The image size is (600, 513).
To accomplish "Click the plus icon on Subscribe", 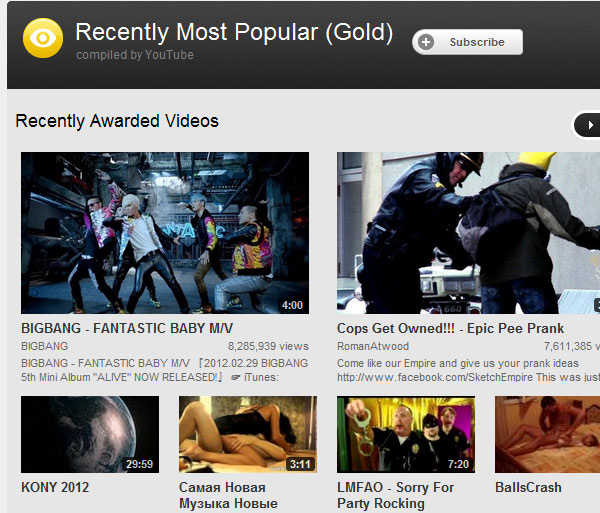I will pyautogui.click(x=426, y=42).
